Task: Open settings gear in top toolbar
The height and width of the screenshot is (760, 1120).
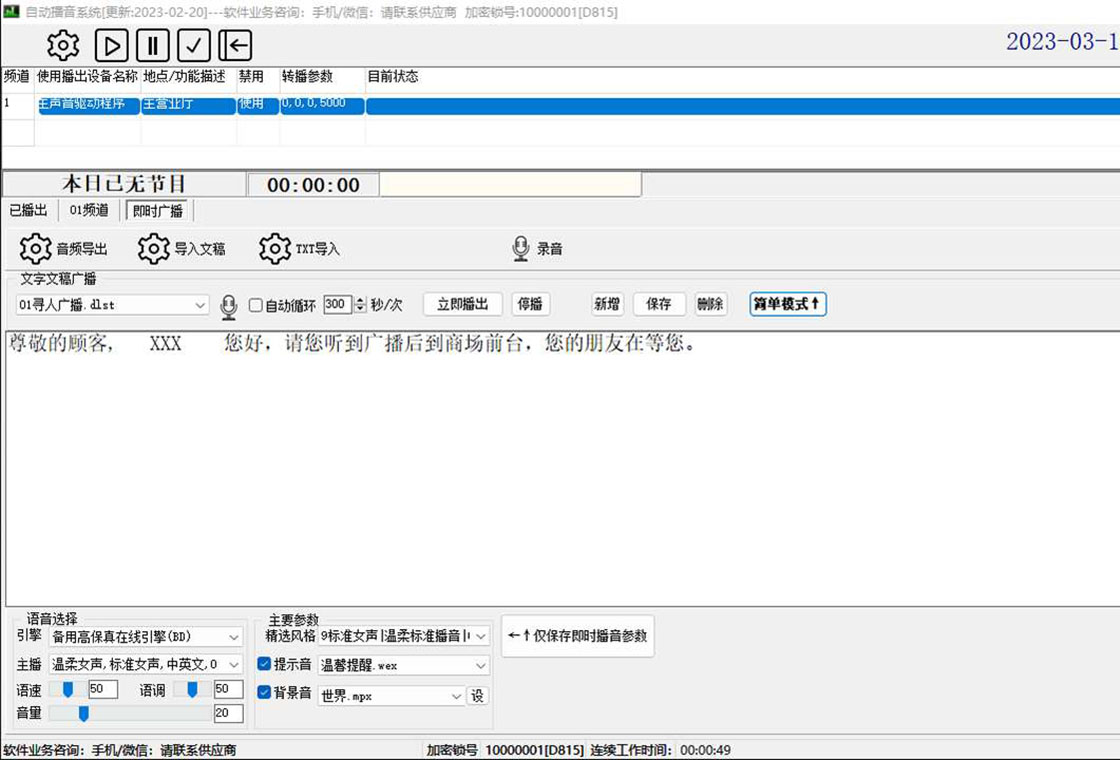Action: 63,46
